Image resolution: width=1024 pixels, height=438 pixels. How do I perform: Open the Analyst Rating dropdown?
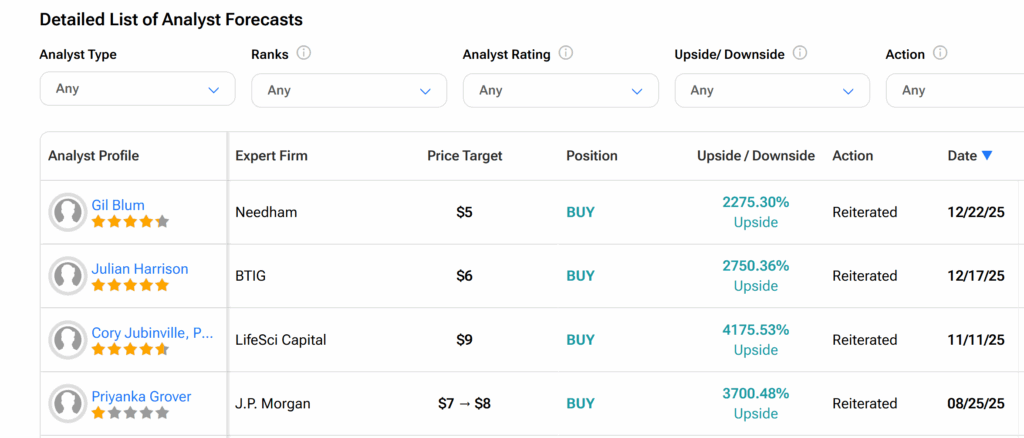(x=560, y=90)
